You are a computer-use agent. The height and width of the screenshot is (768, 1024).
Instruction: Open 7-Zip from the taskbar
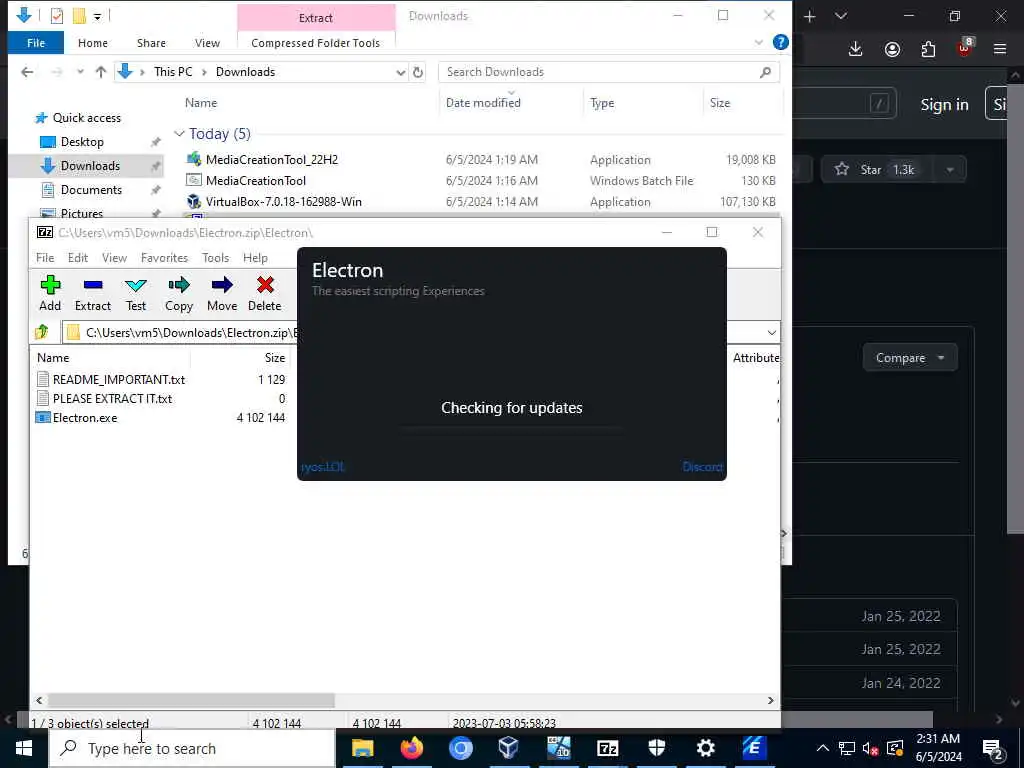click(x=607, y=748)
